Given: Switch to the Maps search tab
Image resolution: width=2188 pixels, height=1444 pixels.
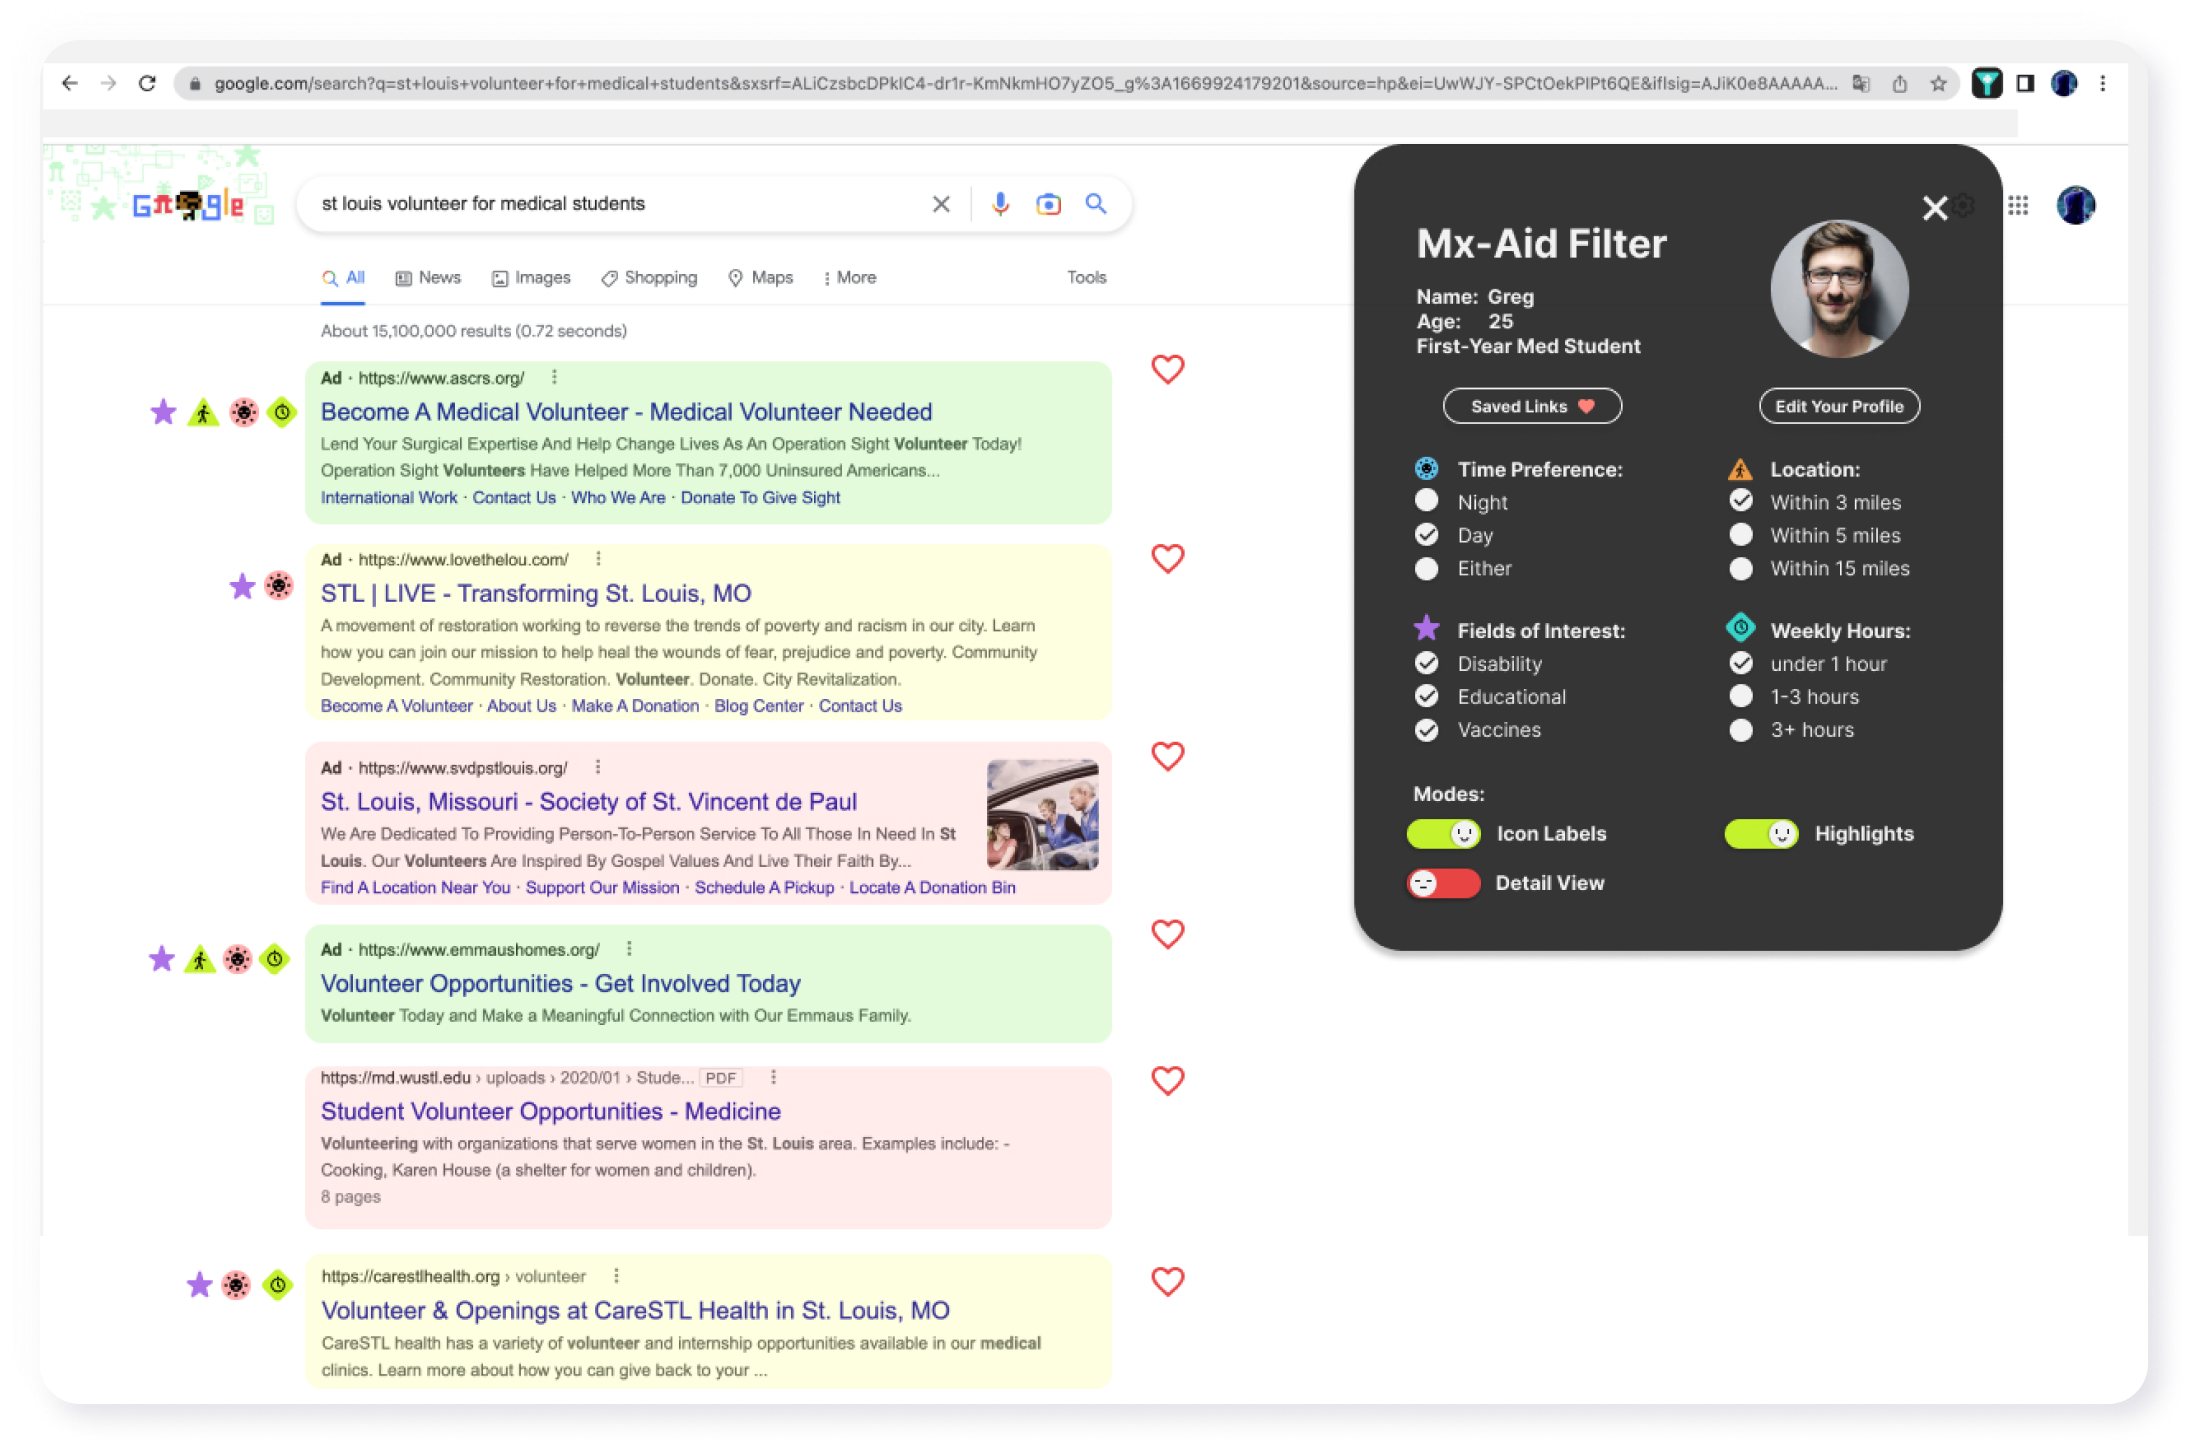Looking at the screenshot, I should click(761, 278).
